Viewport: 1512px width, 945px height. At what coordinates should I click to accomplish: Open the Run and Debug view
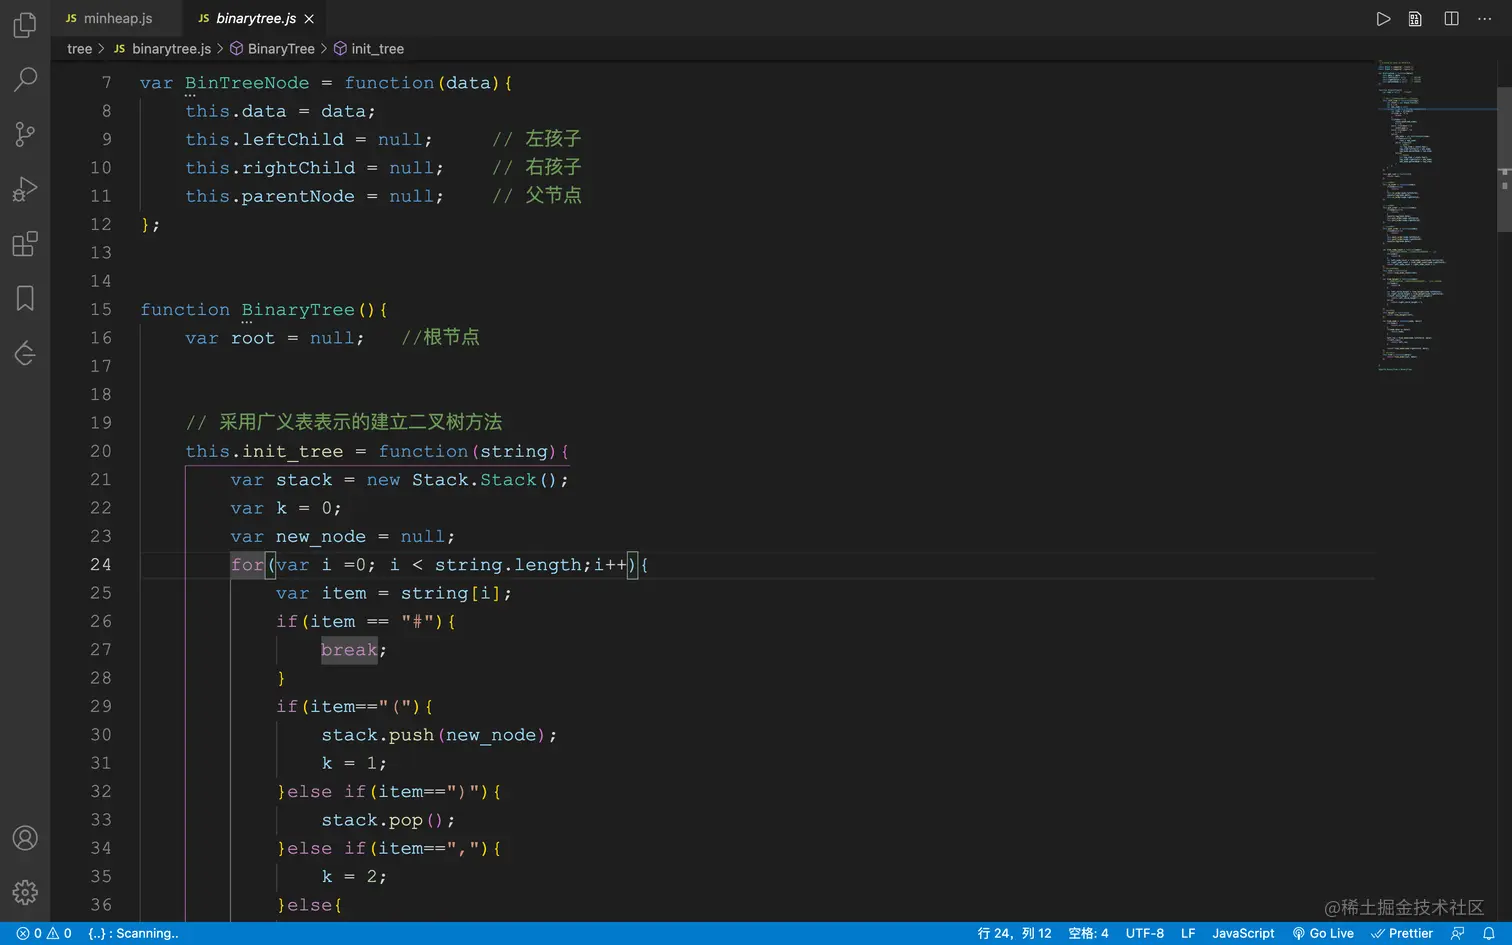pyautogui.click(x=25, y=189)
